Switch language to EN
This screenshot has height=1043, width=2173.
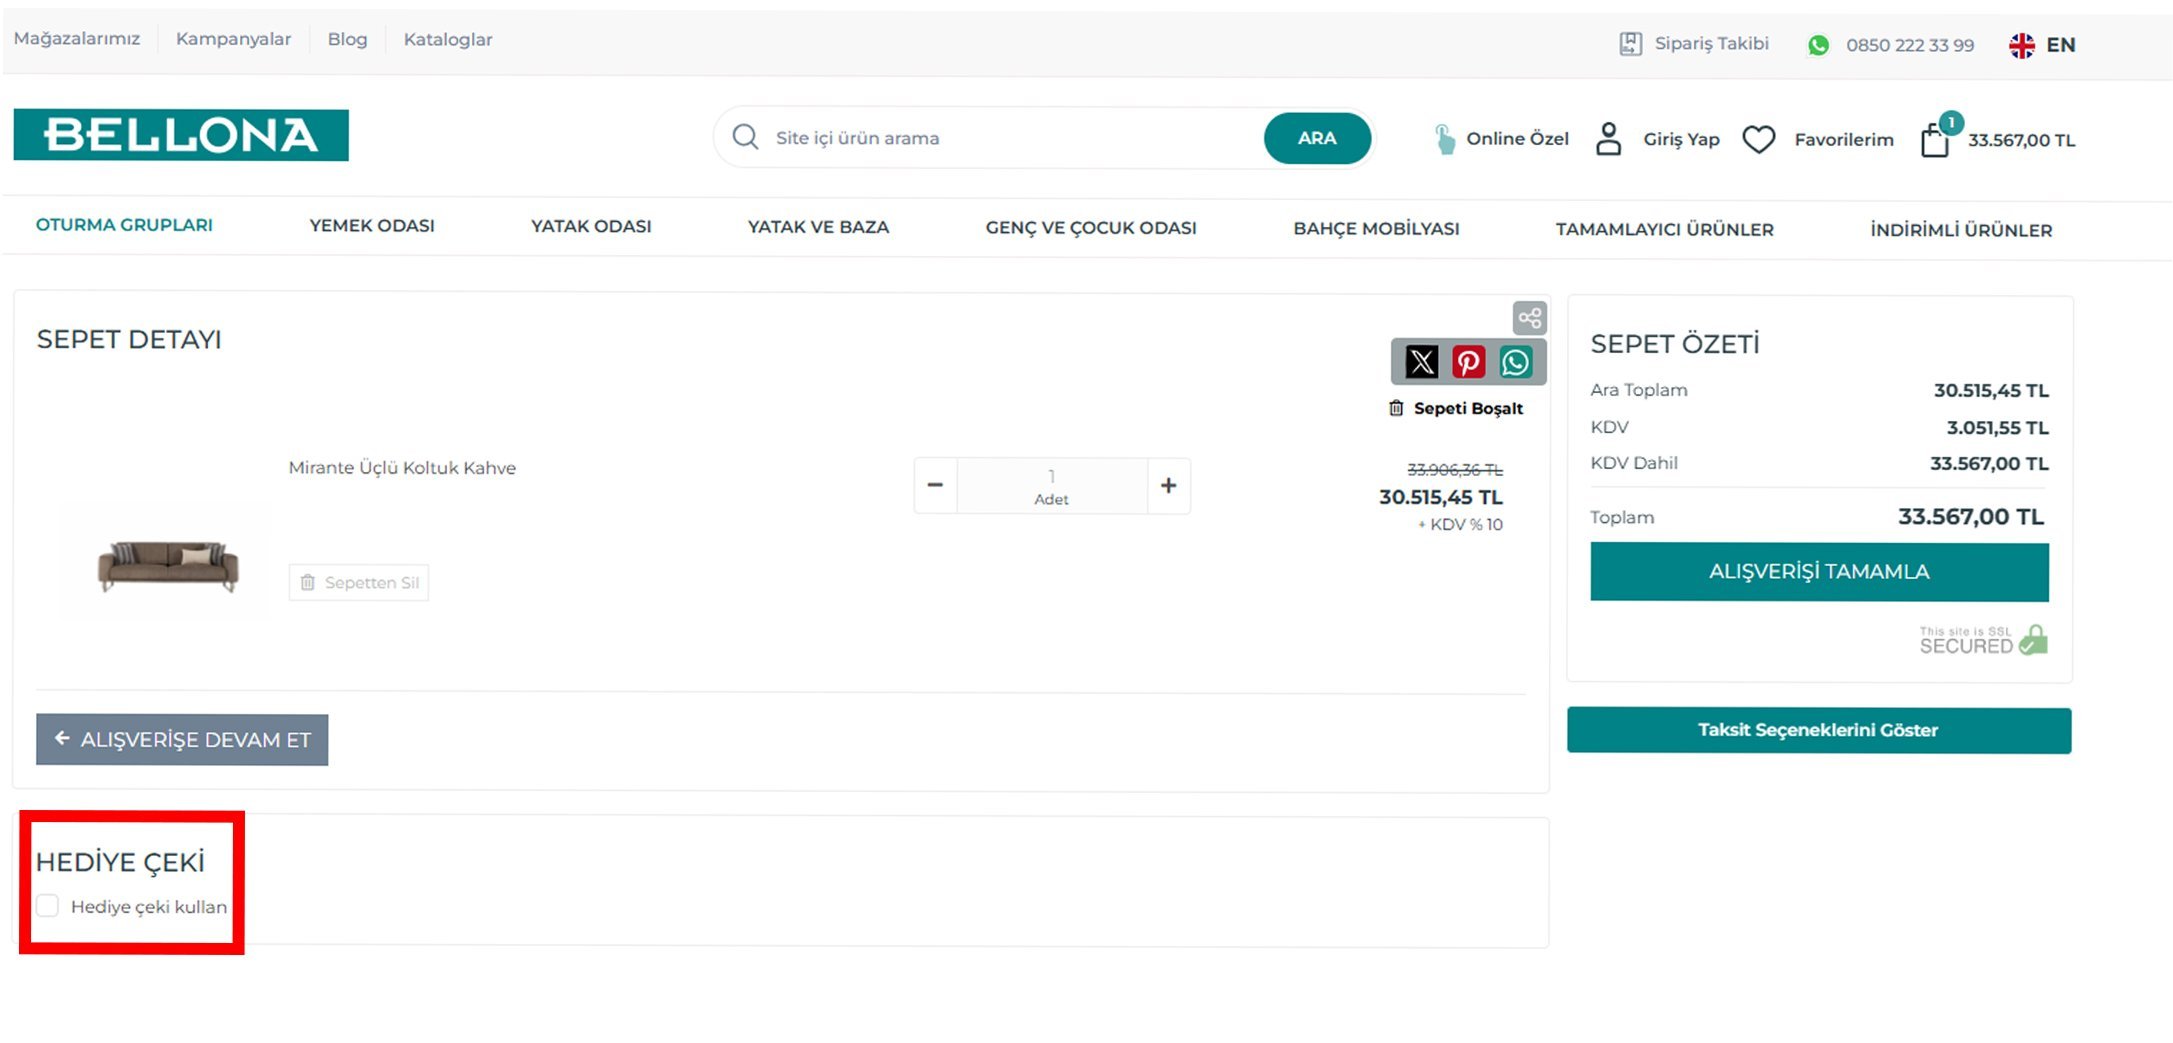pos(2060,45)
